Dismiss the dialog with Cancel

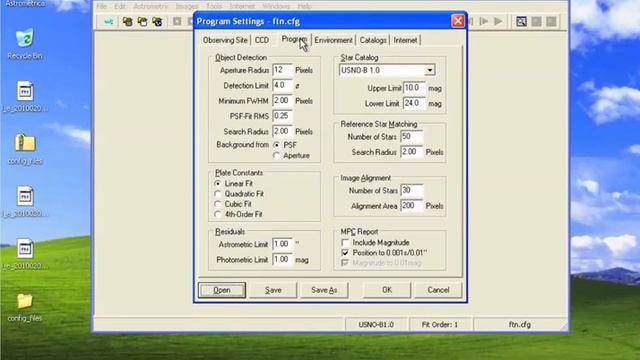pos(438,290)
